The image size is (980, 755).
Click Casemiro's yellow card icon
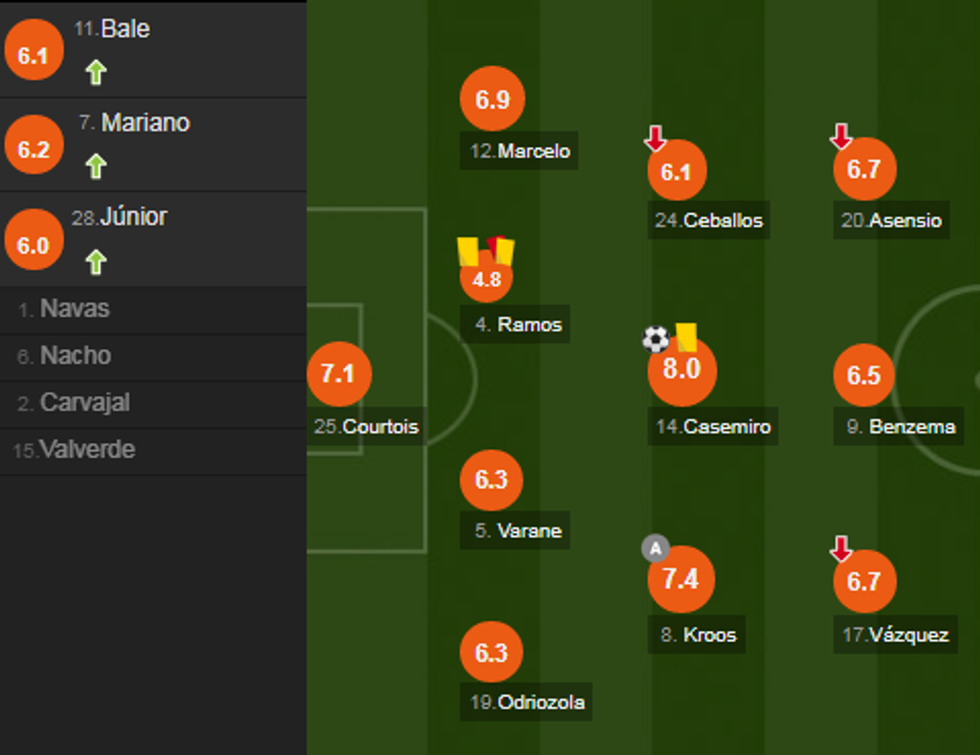pos(685,337)
